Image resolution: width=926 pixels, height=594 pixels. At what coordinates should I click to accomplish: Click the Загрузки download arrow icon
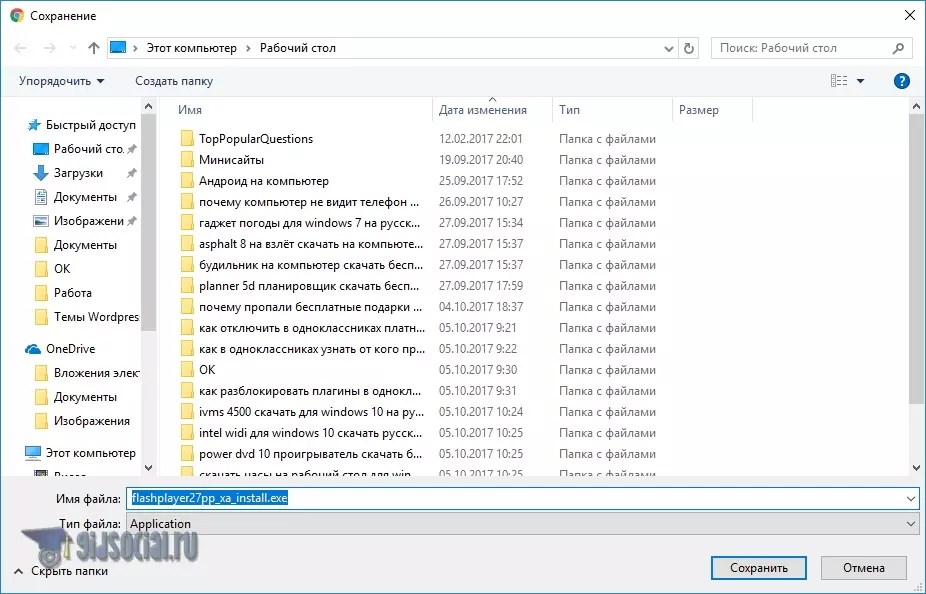point(41,173)
